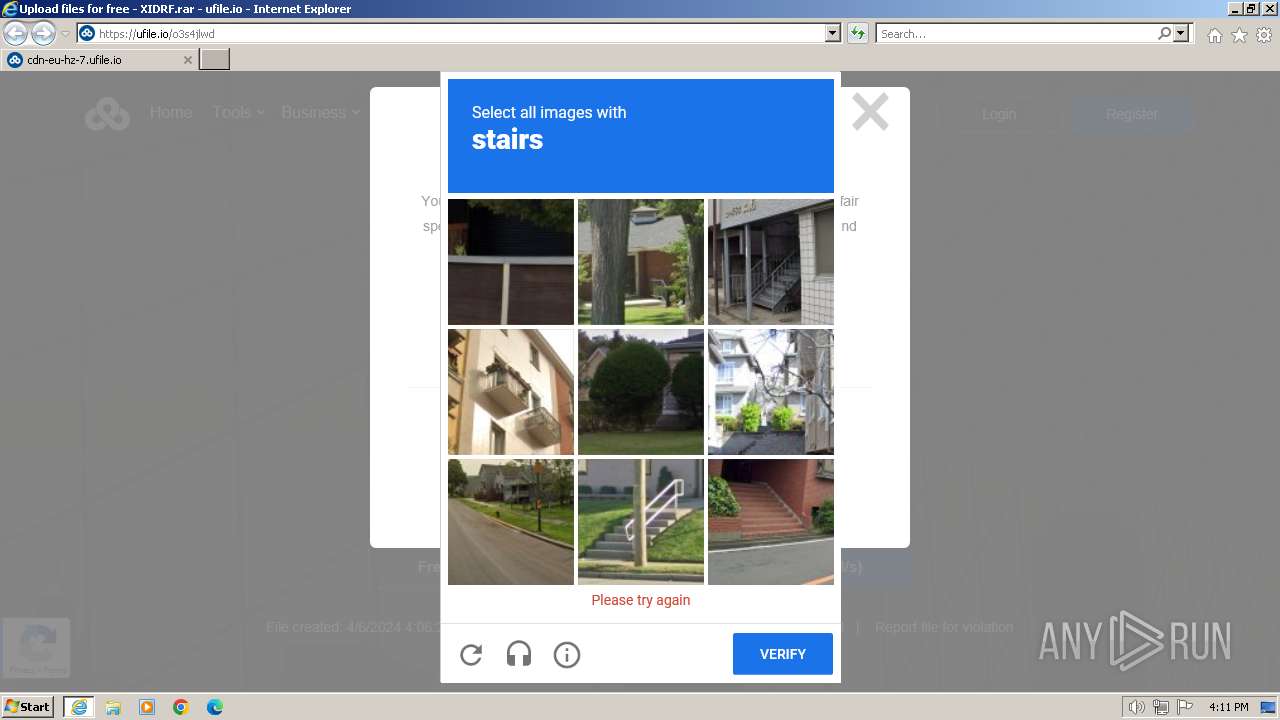Viewport: 1280px width, 720px height.
Task: Select captcha image with balconies on building
Action: 511,392
